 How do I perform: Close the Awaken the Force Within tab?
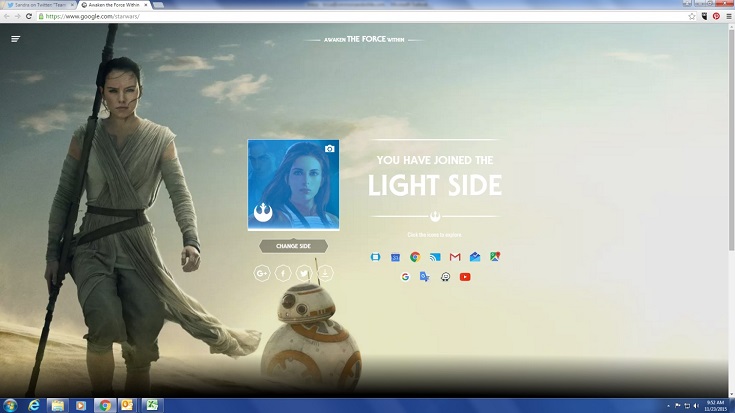(146, 5)
